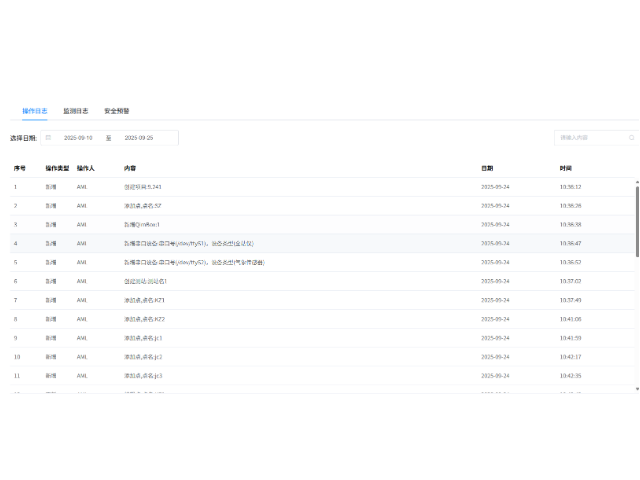
Task: Focus the content search input box
Action: 590,138
